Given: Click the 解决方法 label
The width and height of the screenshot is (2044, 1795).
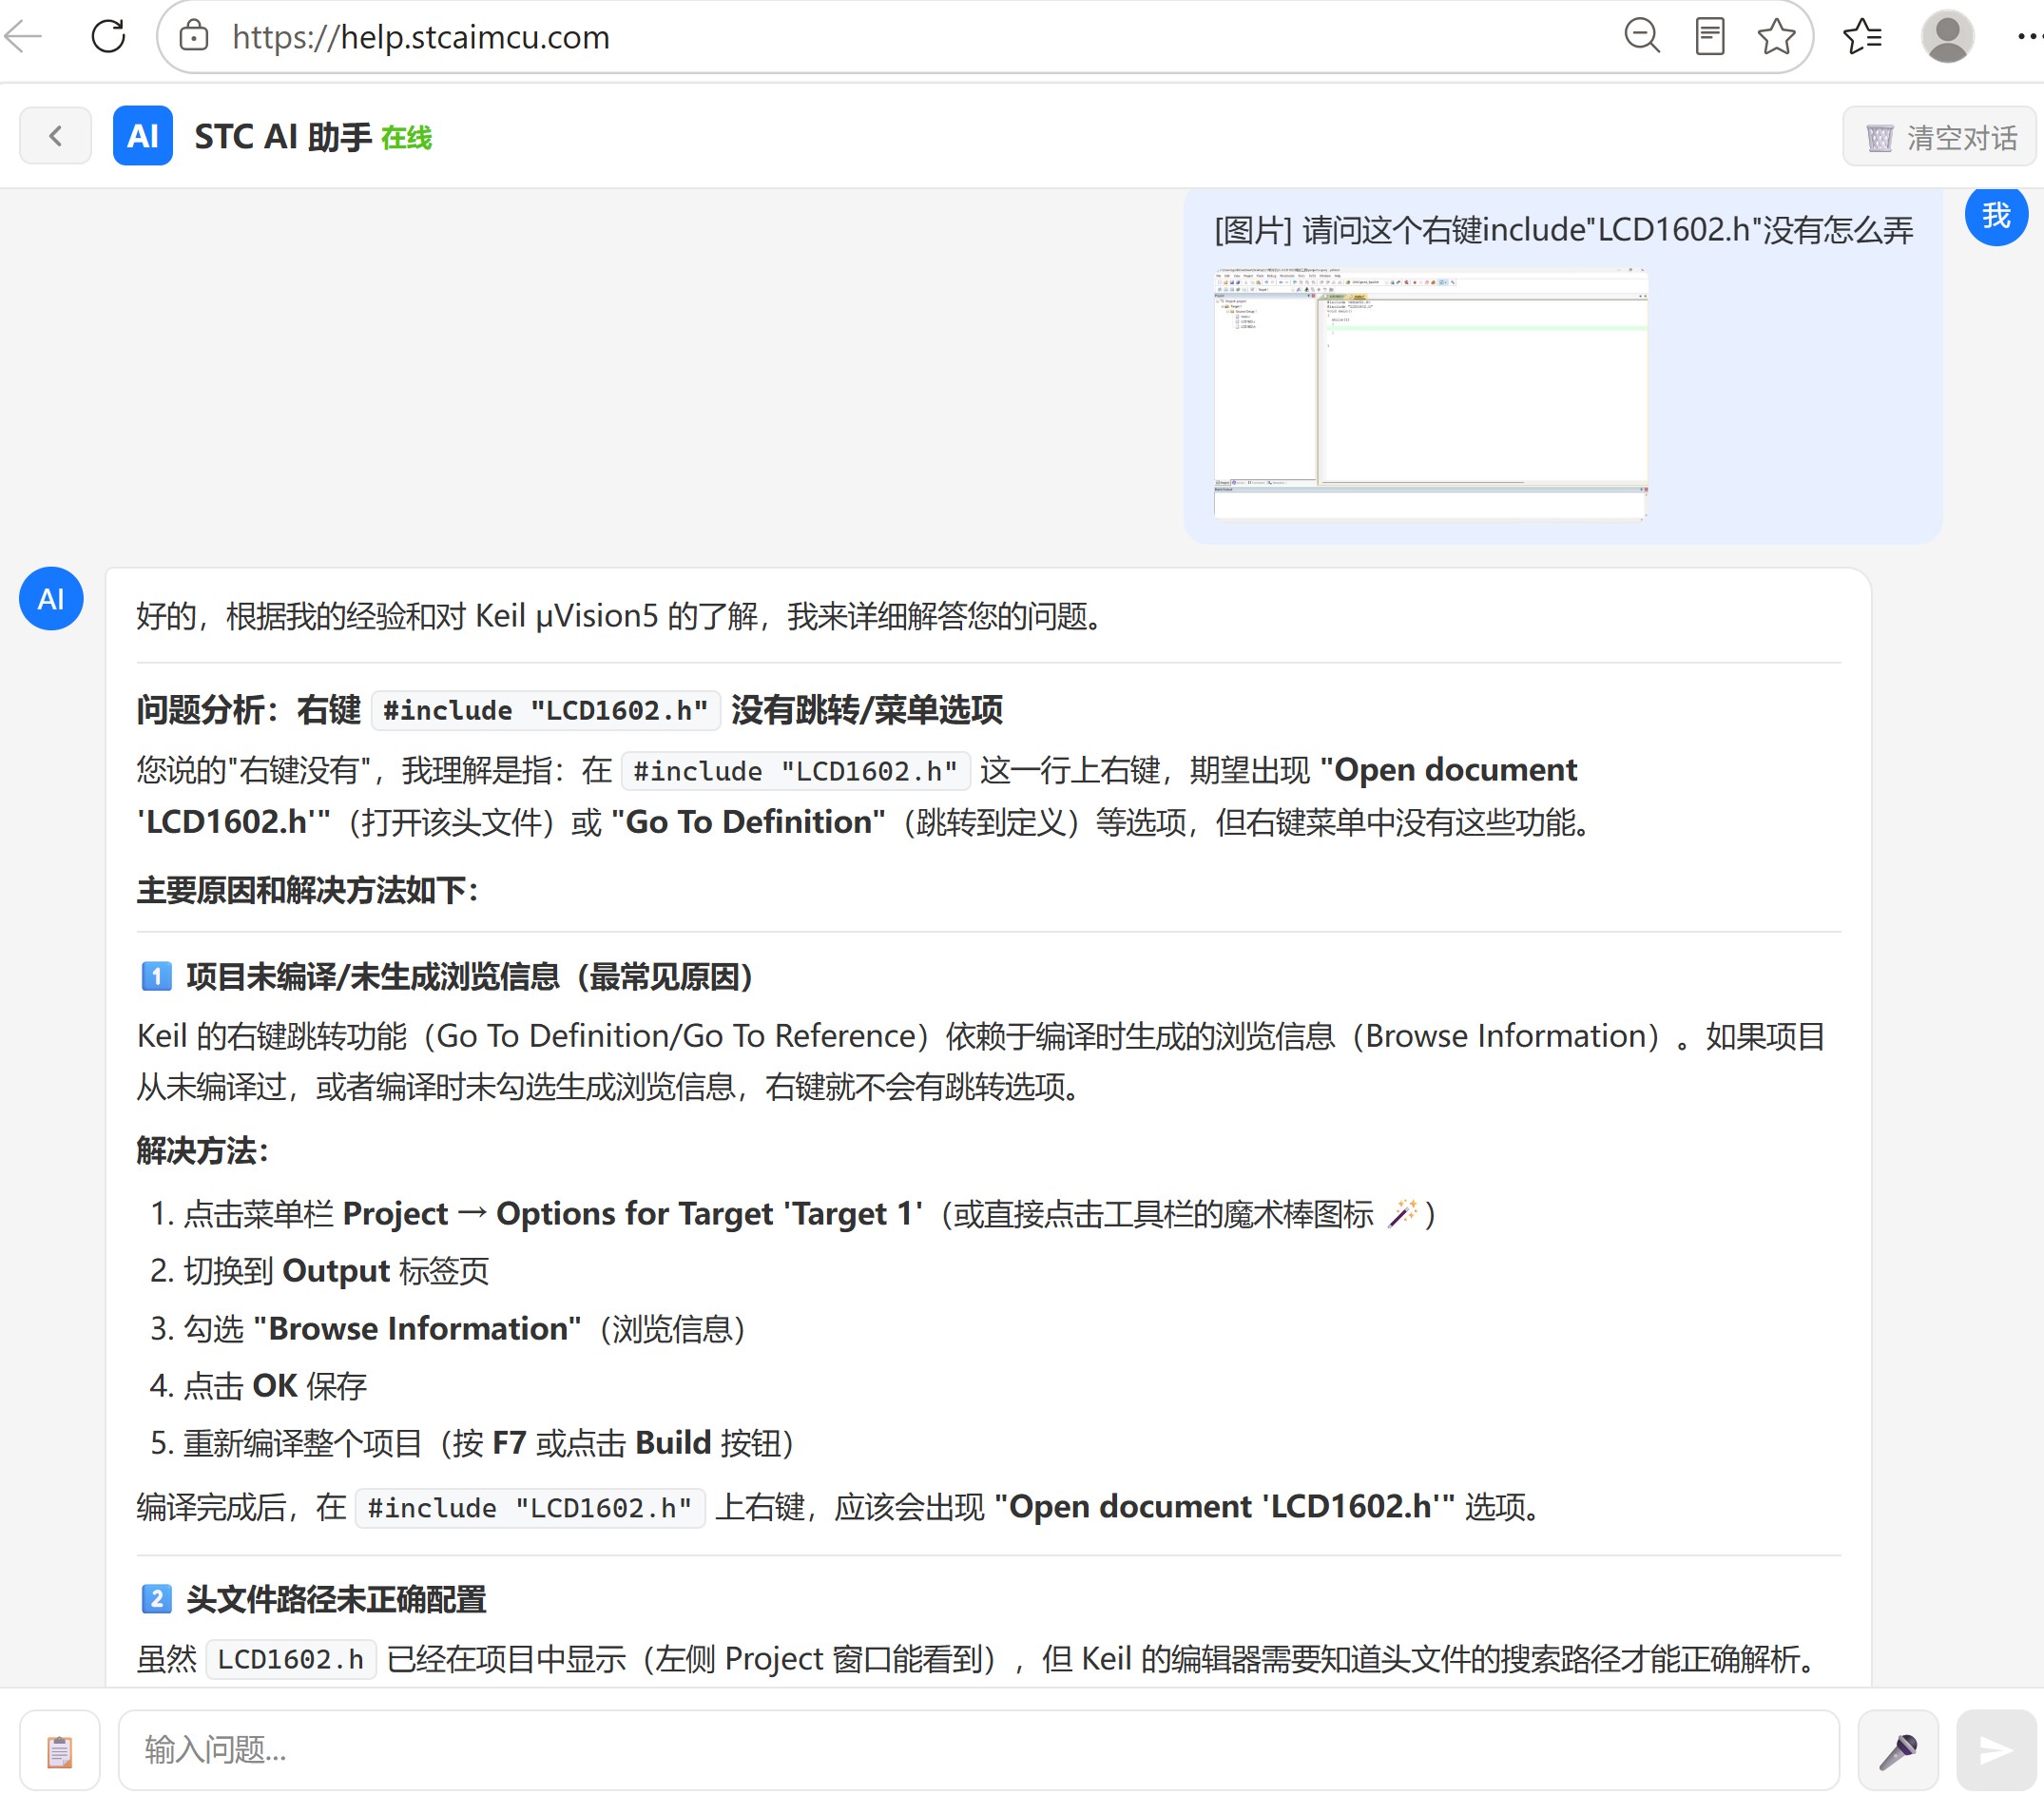Looking at the screenshot, I should tap(203, 1151).
